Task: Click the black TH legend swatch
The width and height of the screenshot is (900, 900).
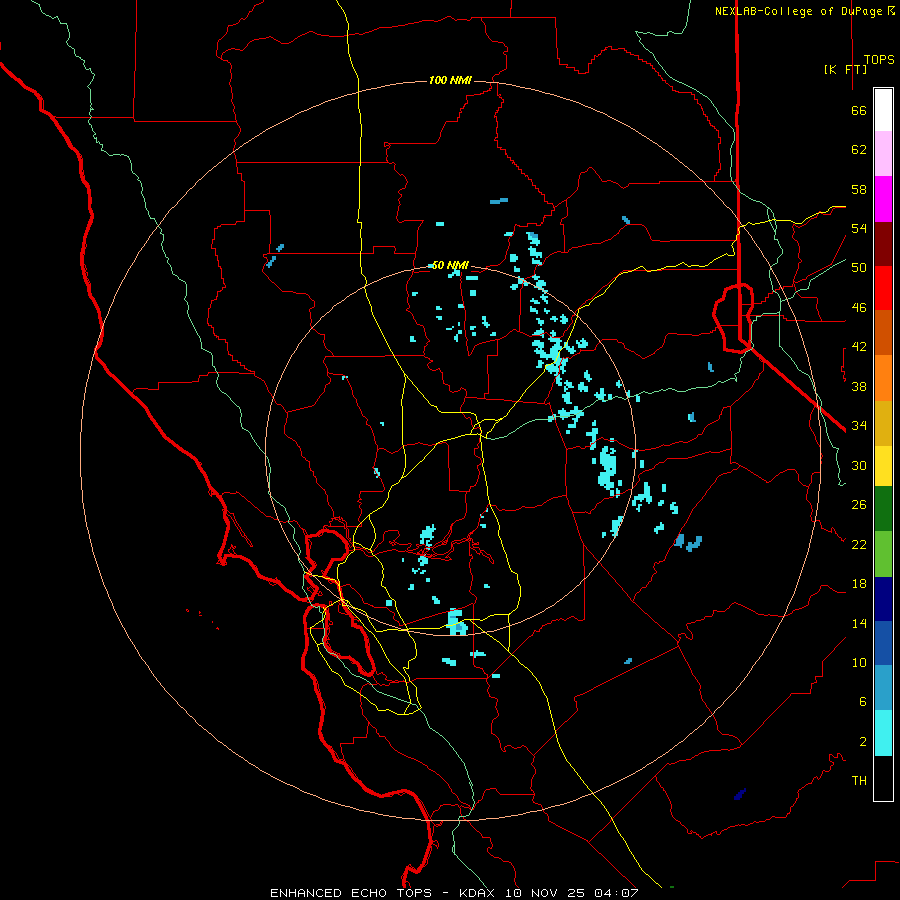Action: (883, 778)
